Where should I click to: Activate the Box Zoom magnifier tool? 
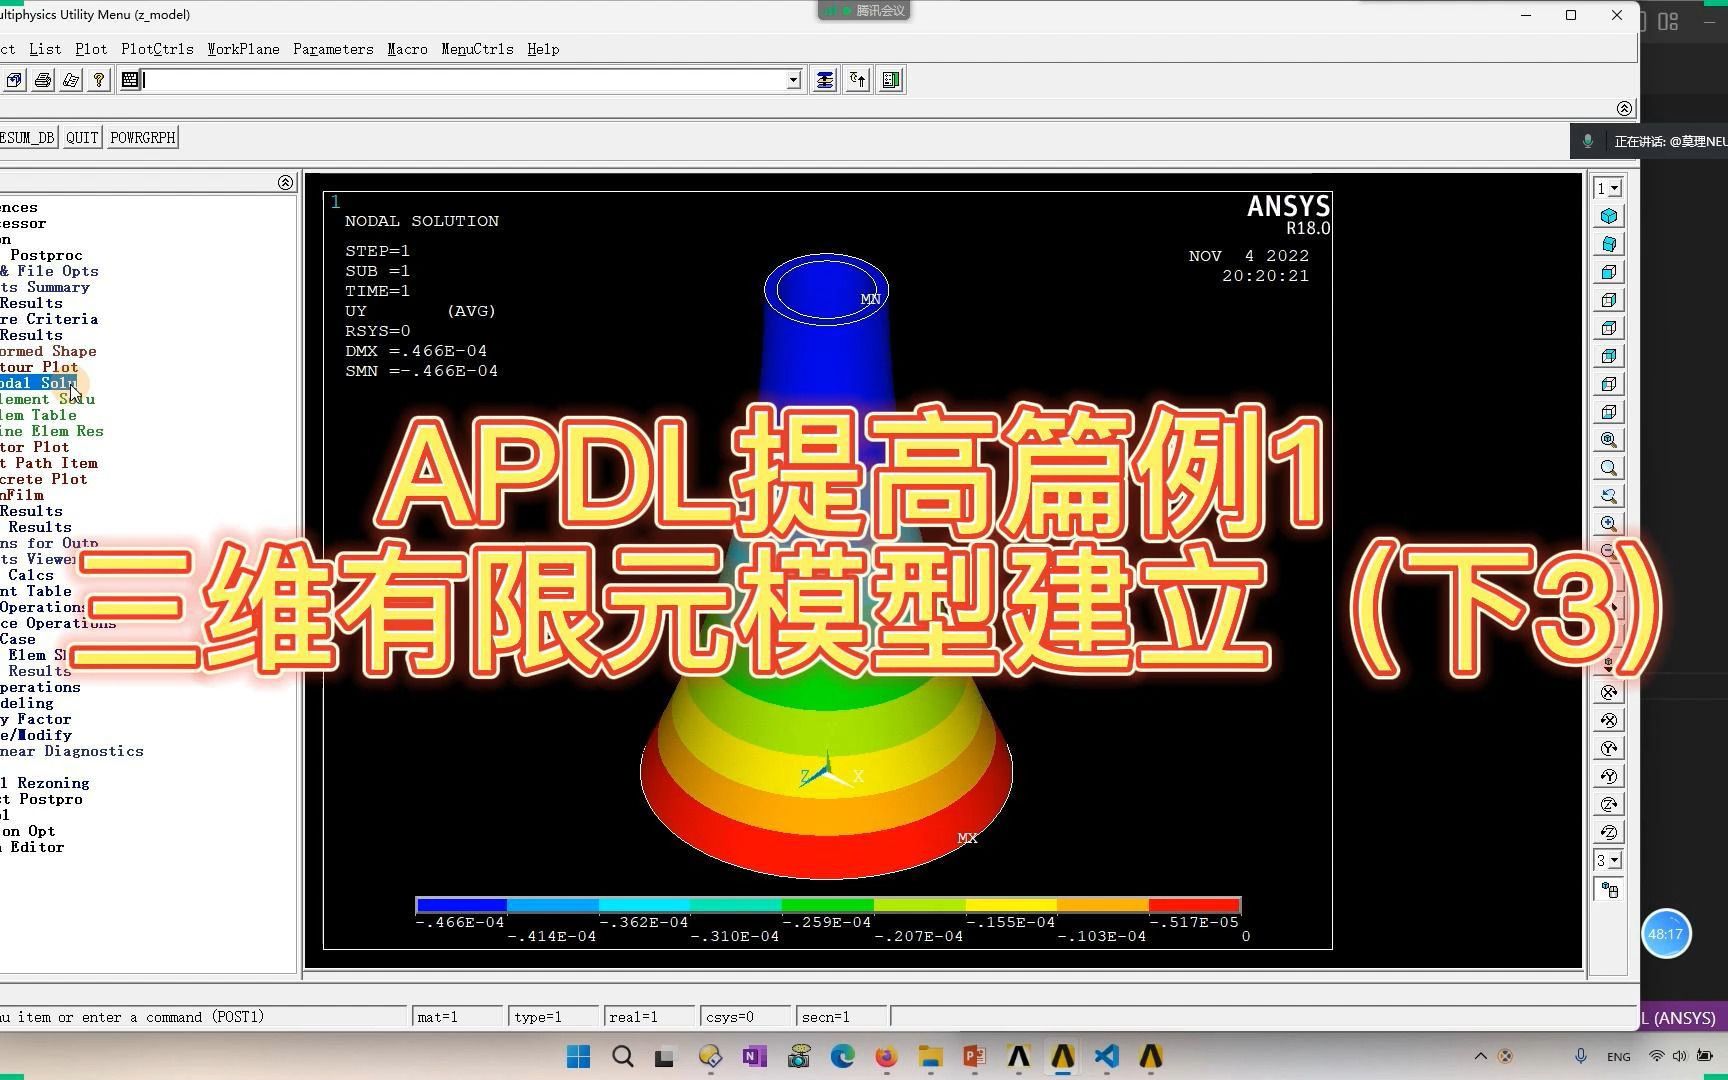point(1609,468)
